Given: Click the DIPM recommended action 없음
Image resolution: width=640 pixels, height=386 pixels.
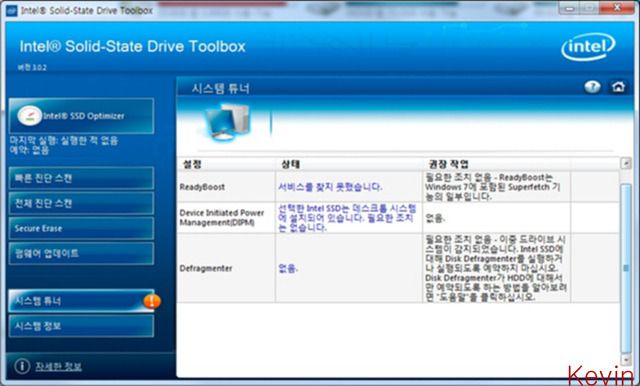Looking at the screenshot, I should (435, 218).
